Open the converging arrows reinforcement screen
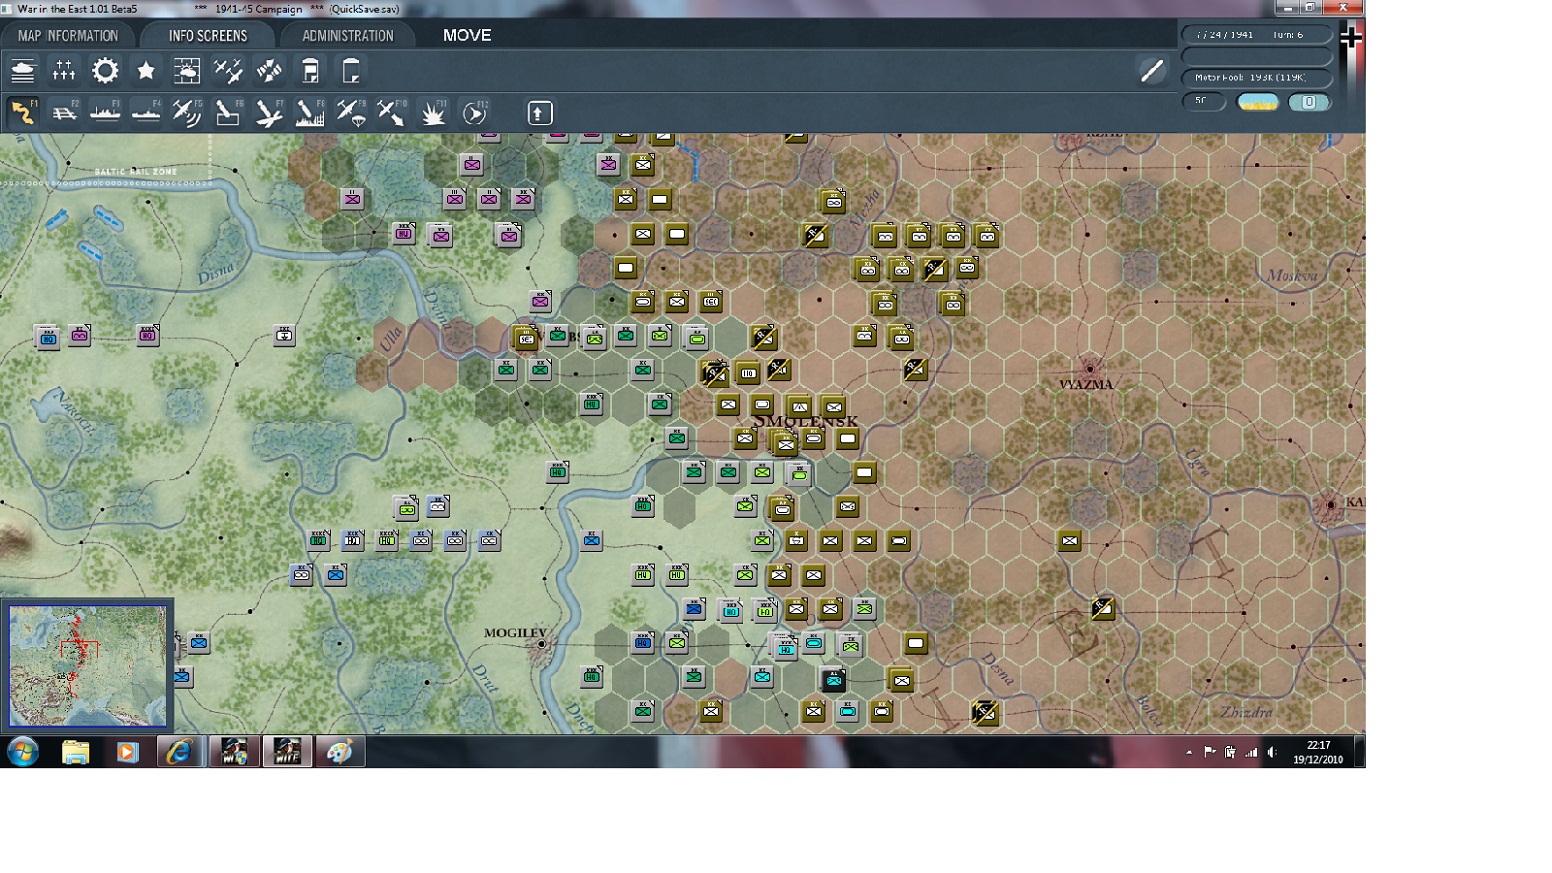 [x=269, y=71]
